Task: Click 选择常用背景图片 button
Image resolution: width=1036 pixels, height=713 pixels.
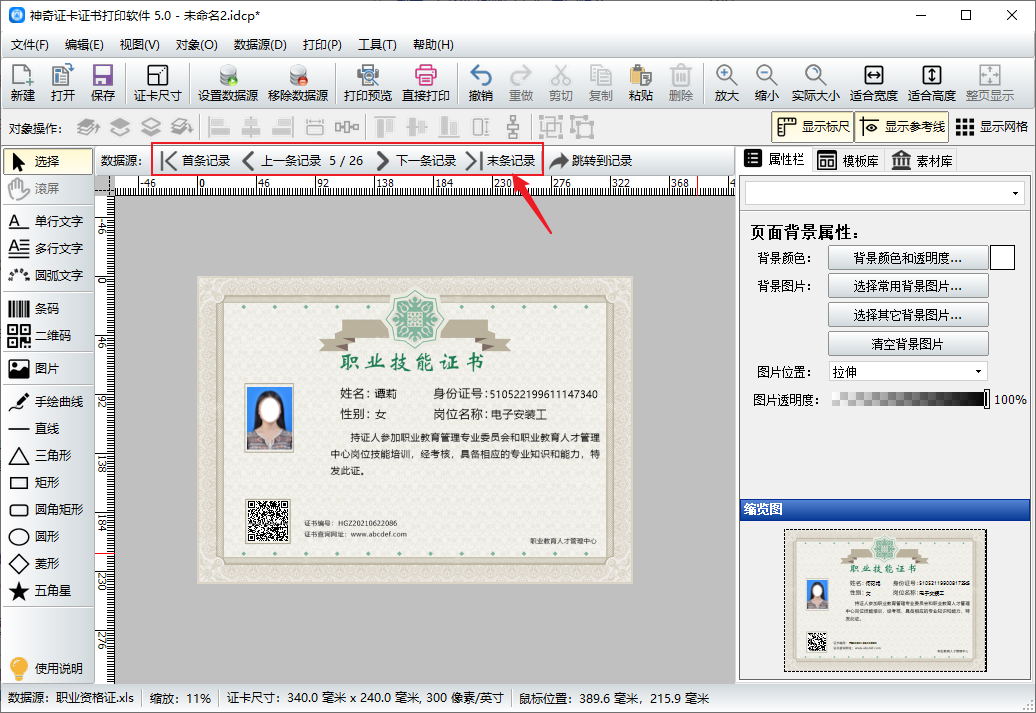Action: pos(907,286)
